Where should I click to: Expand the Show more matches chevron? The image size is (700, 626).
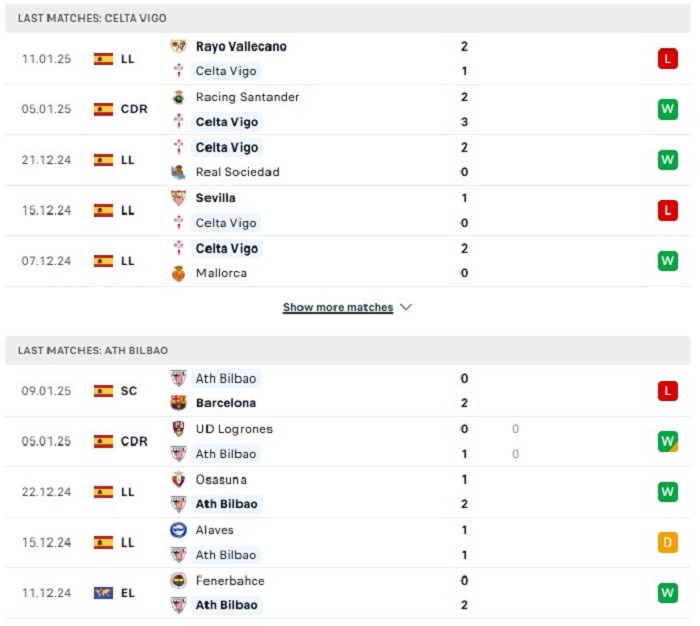[x=406, y=307]
